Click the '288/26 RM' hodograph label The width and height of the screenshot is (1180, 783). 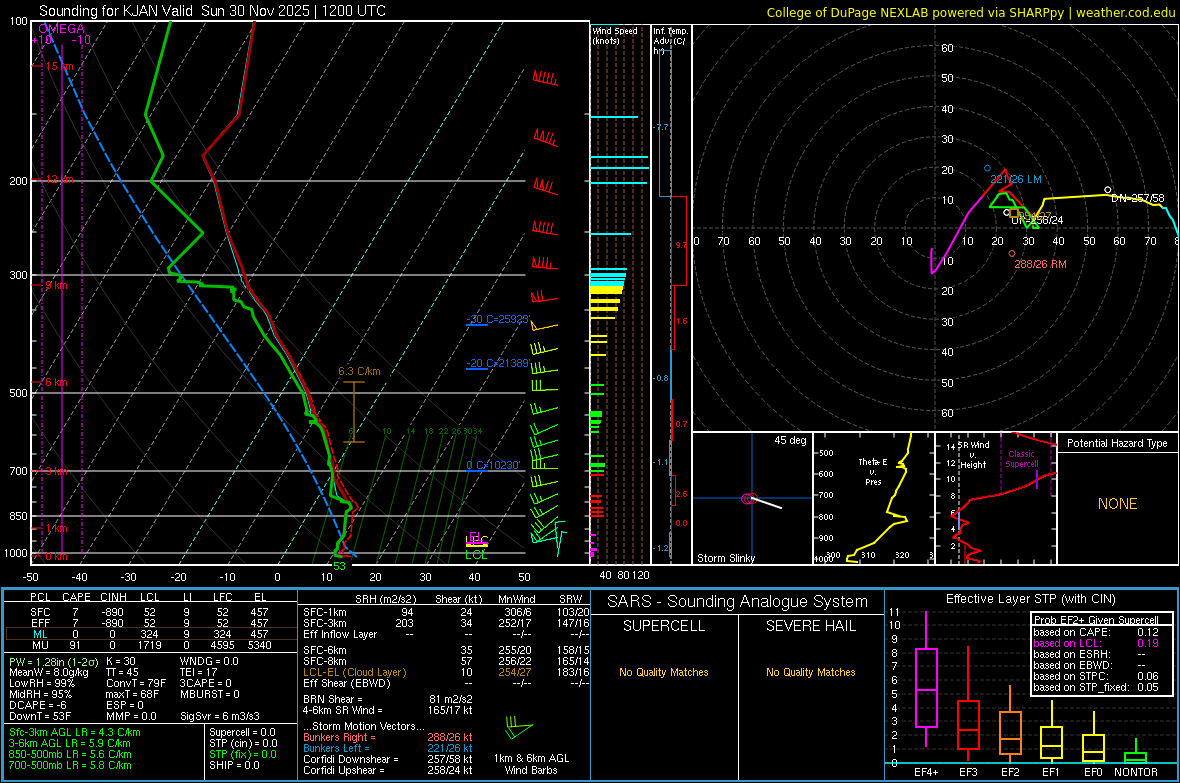(1040, 264)
